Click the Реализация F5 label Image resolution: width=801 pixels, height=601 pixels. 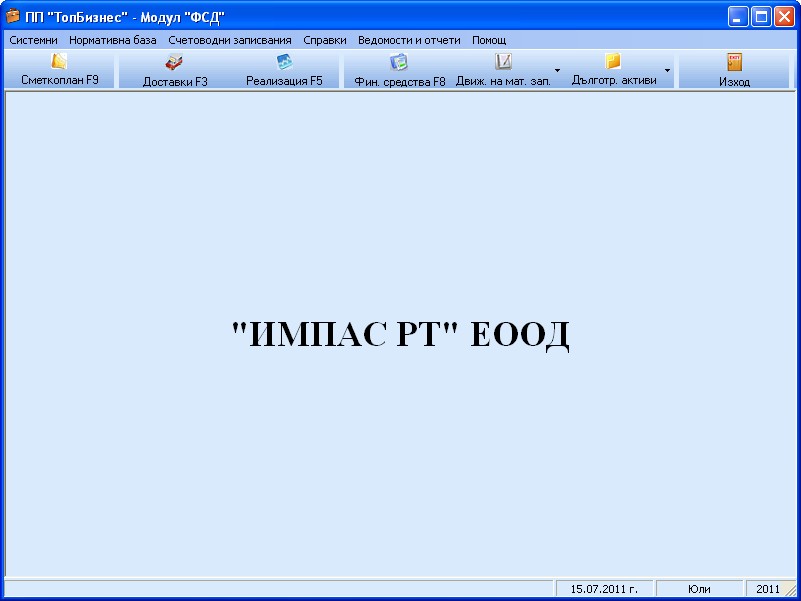[x=285, y=81]
